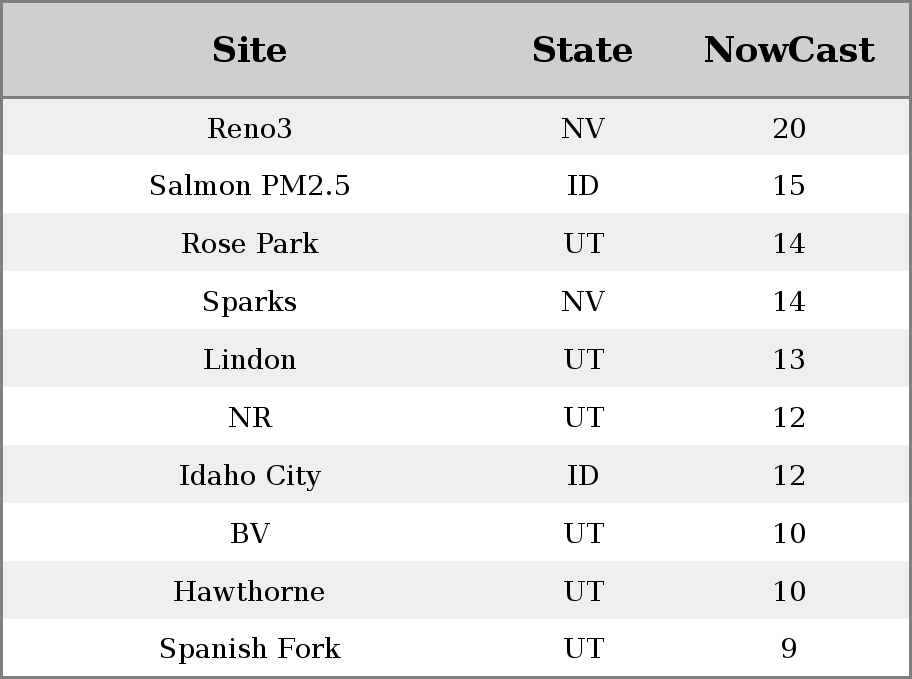Image resolution: width=912 pixels, height=679 pixels.
Task: Click the State column header
Action: pyautogui.click(x=582, y=50)
